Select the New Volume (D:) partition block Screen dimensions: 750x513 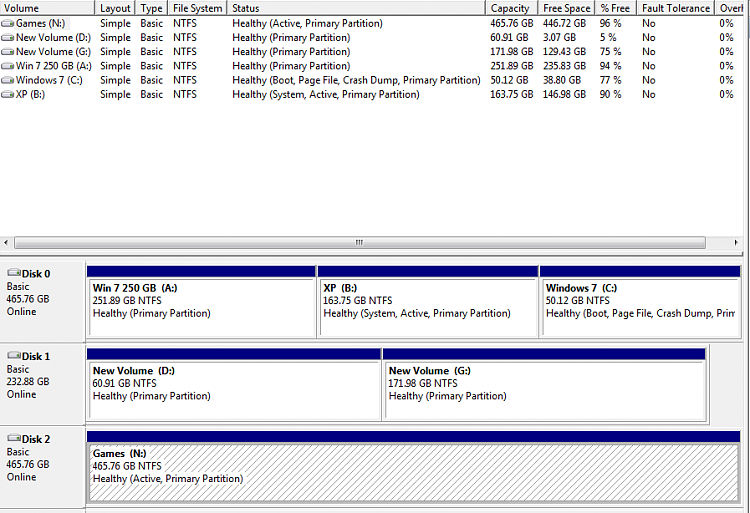(234, 384)
